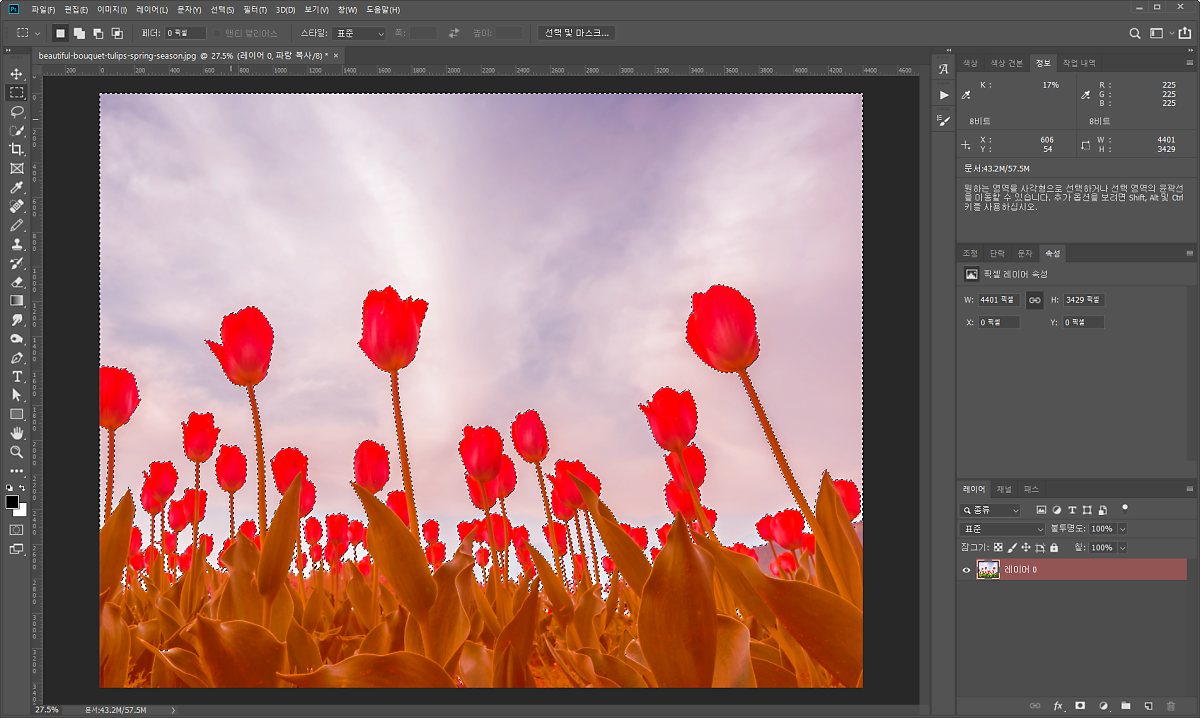Select the Move tool
The image size is (1200, 718).
[x=17, y=74]
